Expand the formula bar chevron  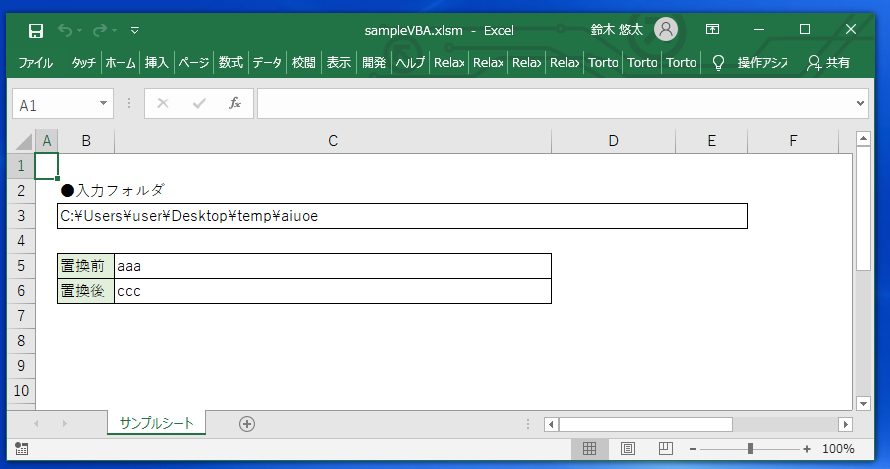(x=860, y=103)
